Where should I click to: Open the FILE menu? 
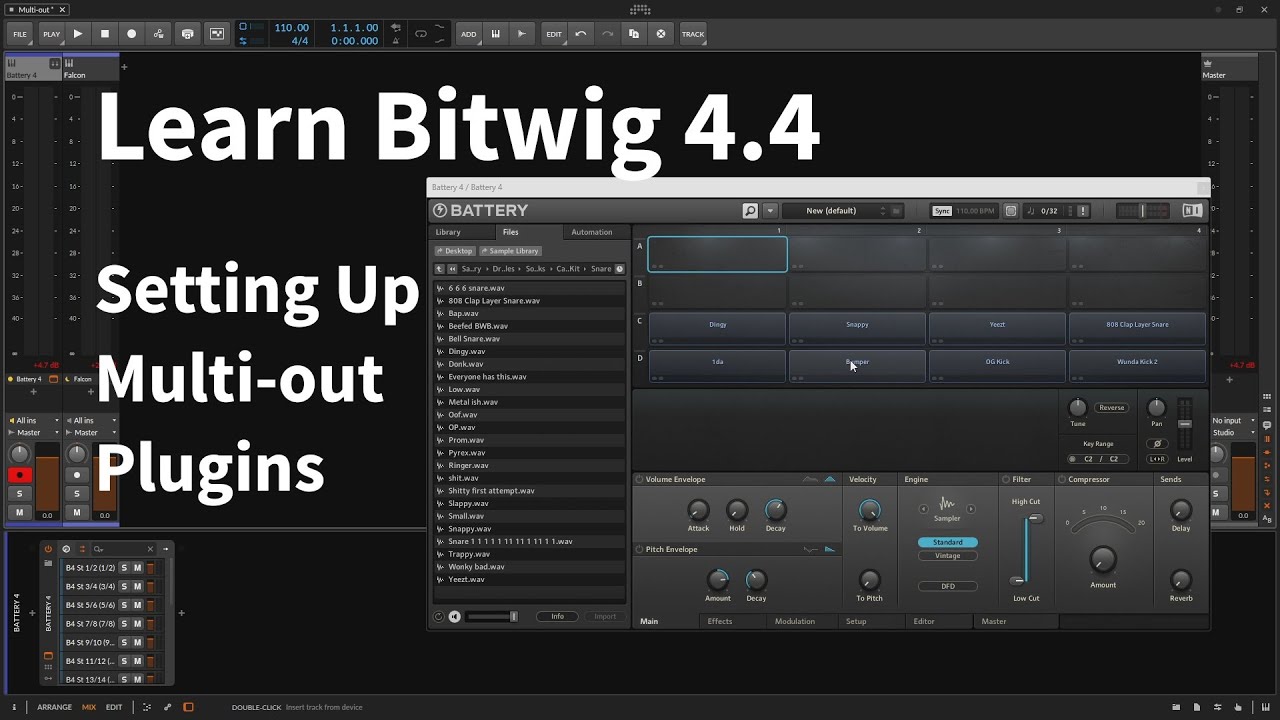[x=20, y=34]
